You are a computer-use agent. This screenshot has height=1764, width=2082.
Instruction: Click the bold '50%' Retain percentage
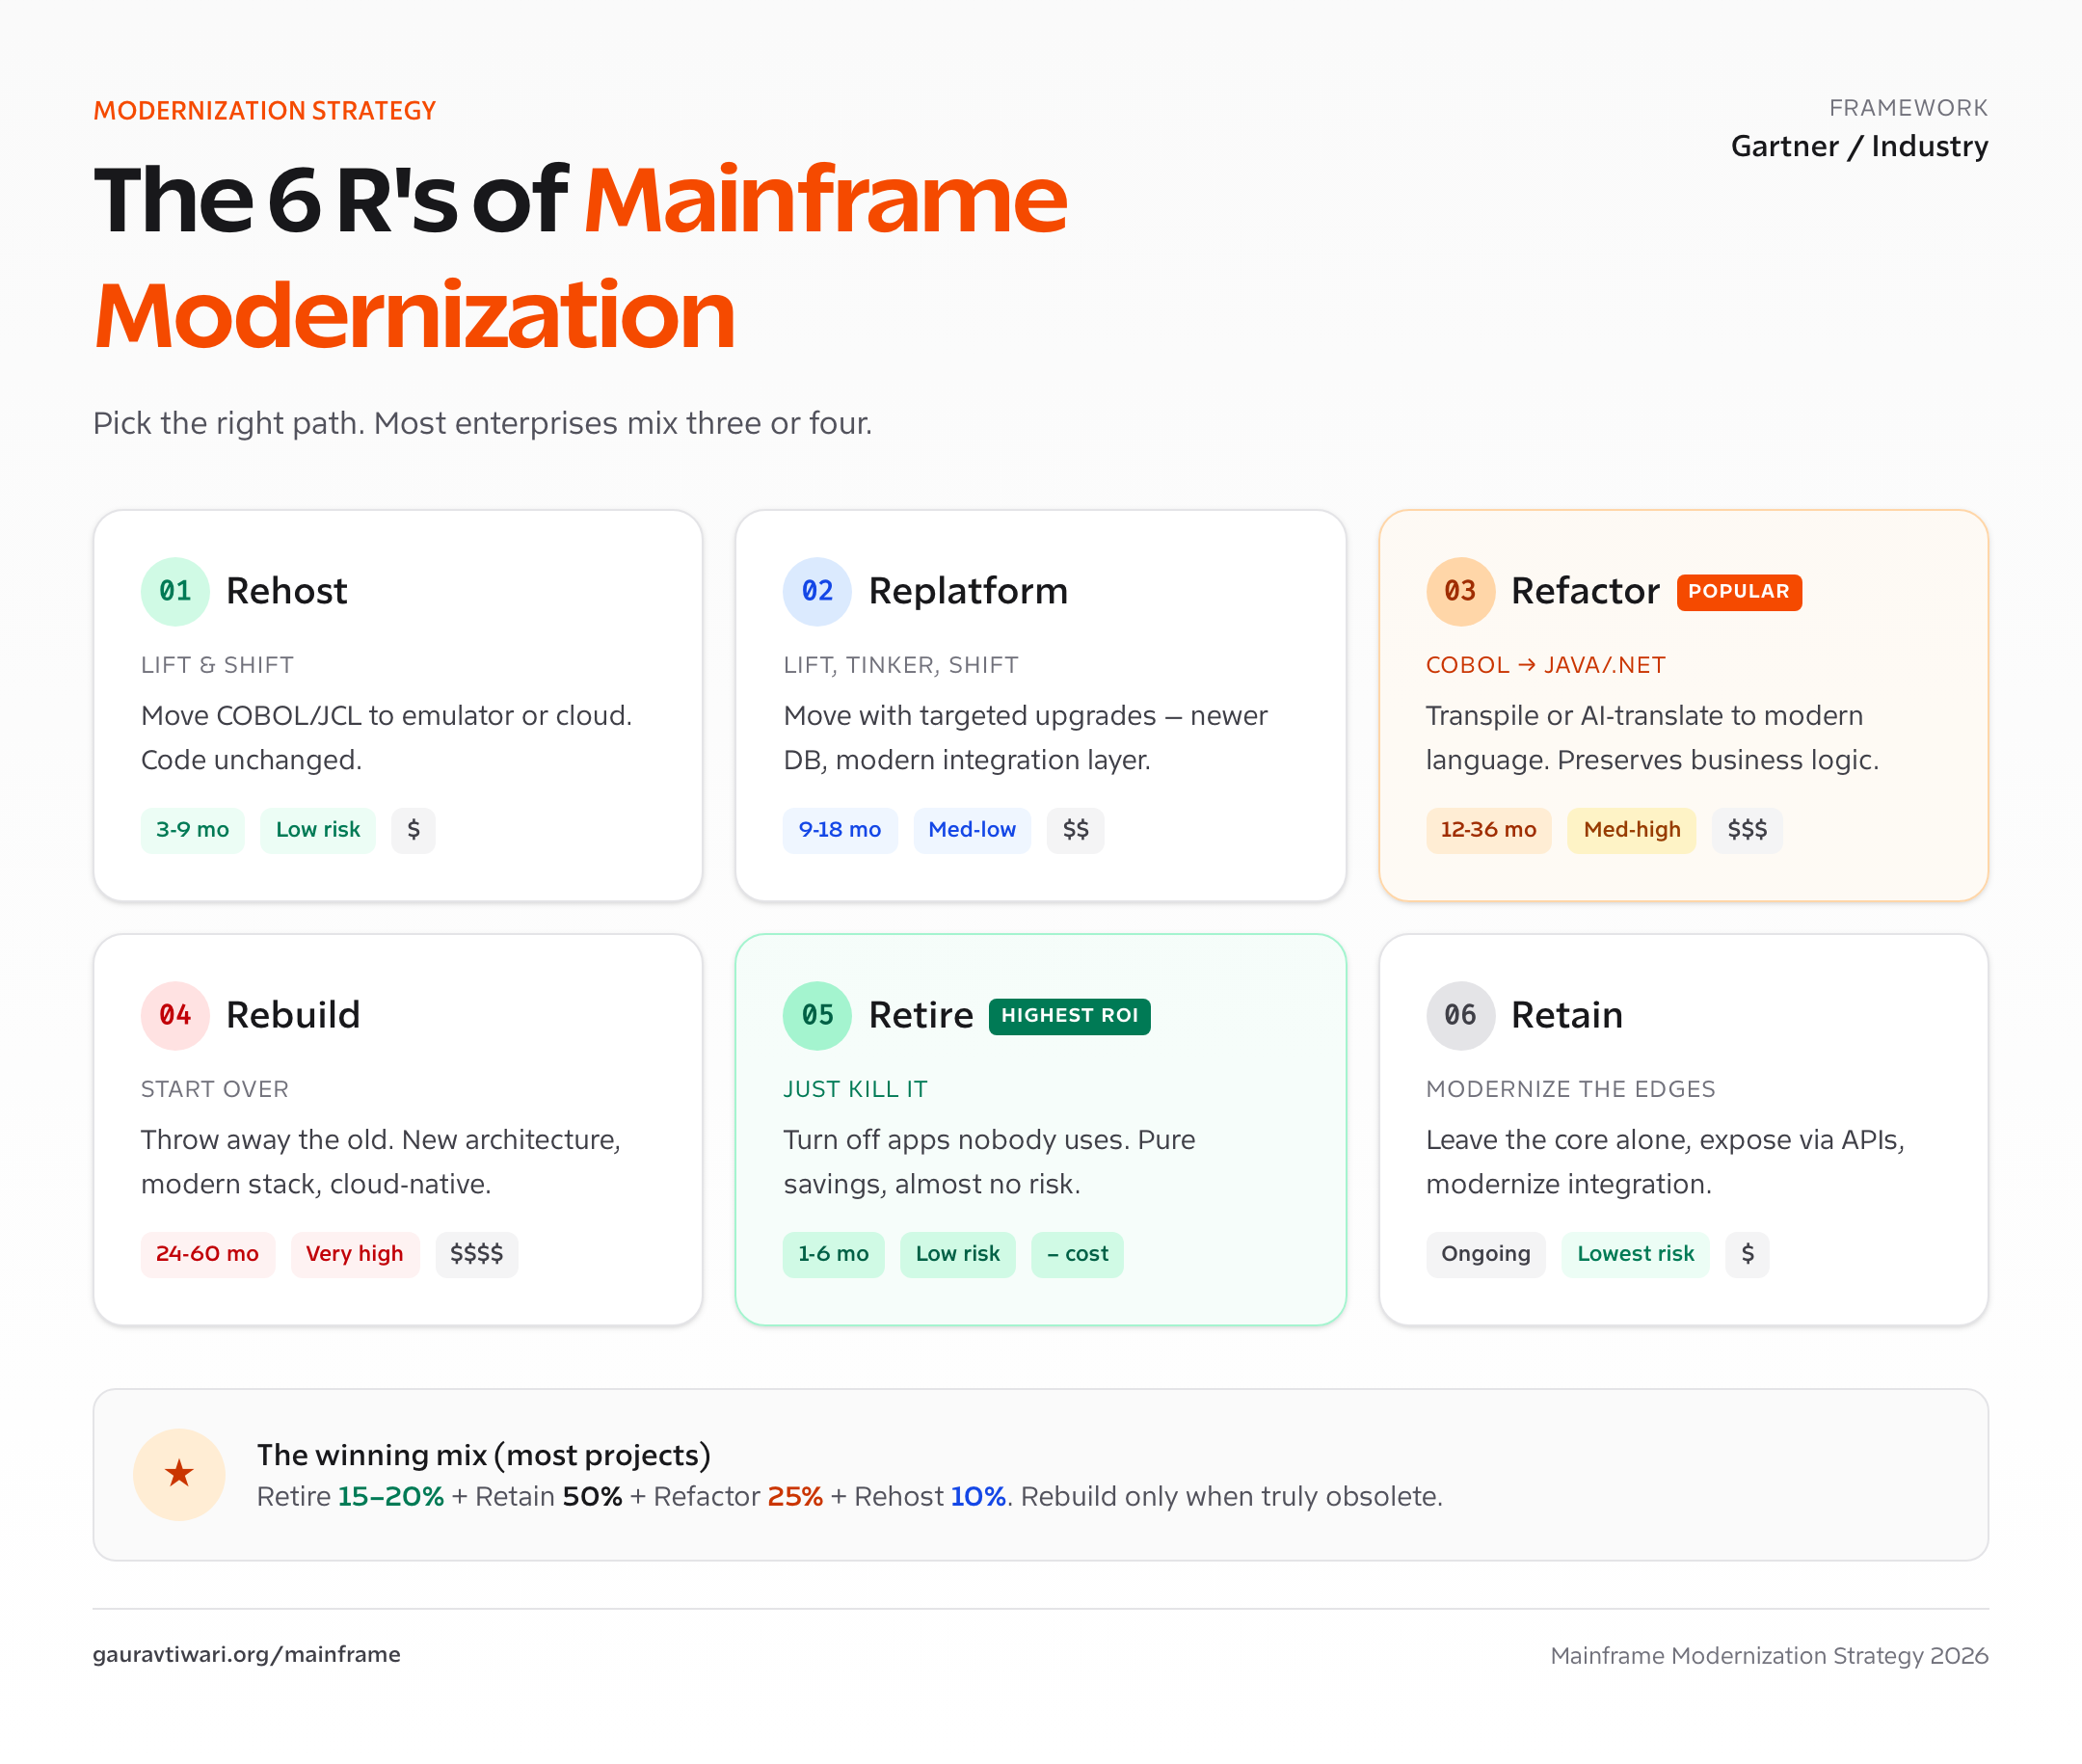592,1497
